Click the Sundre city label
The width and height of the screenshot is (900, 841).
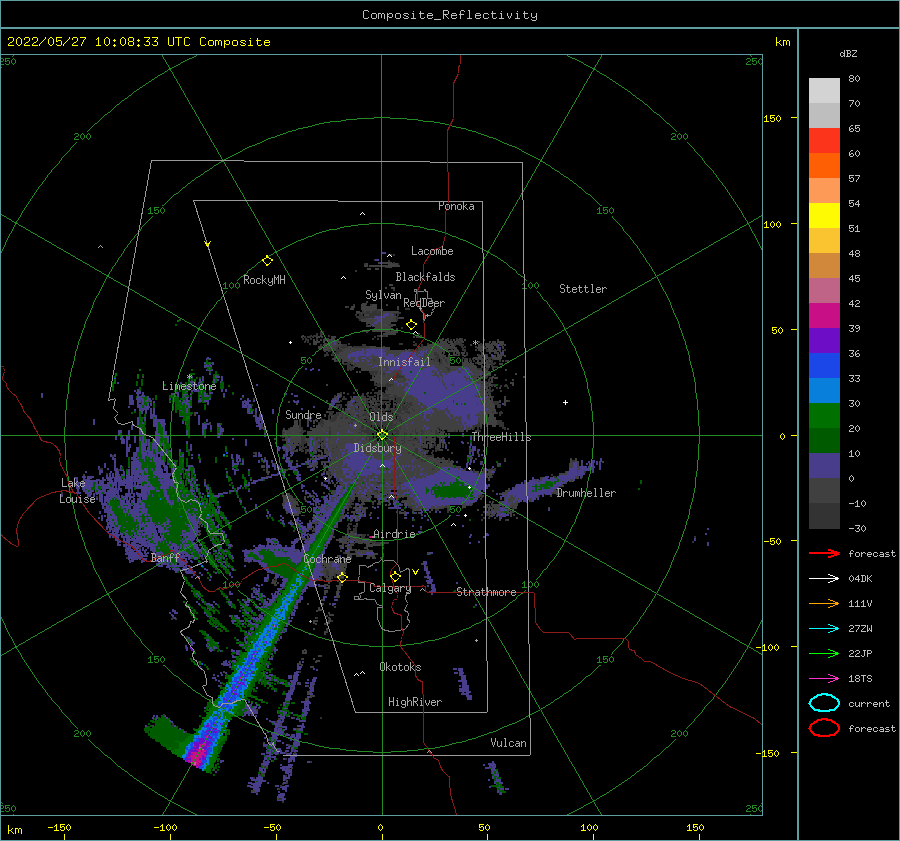pyautogui.click(x=303, y=414)
